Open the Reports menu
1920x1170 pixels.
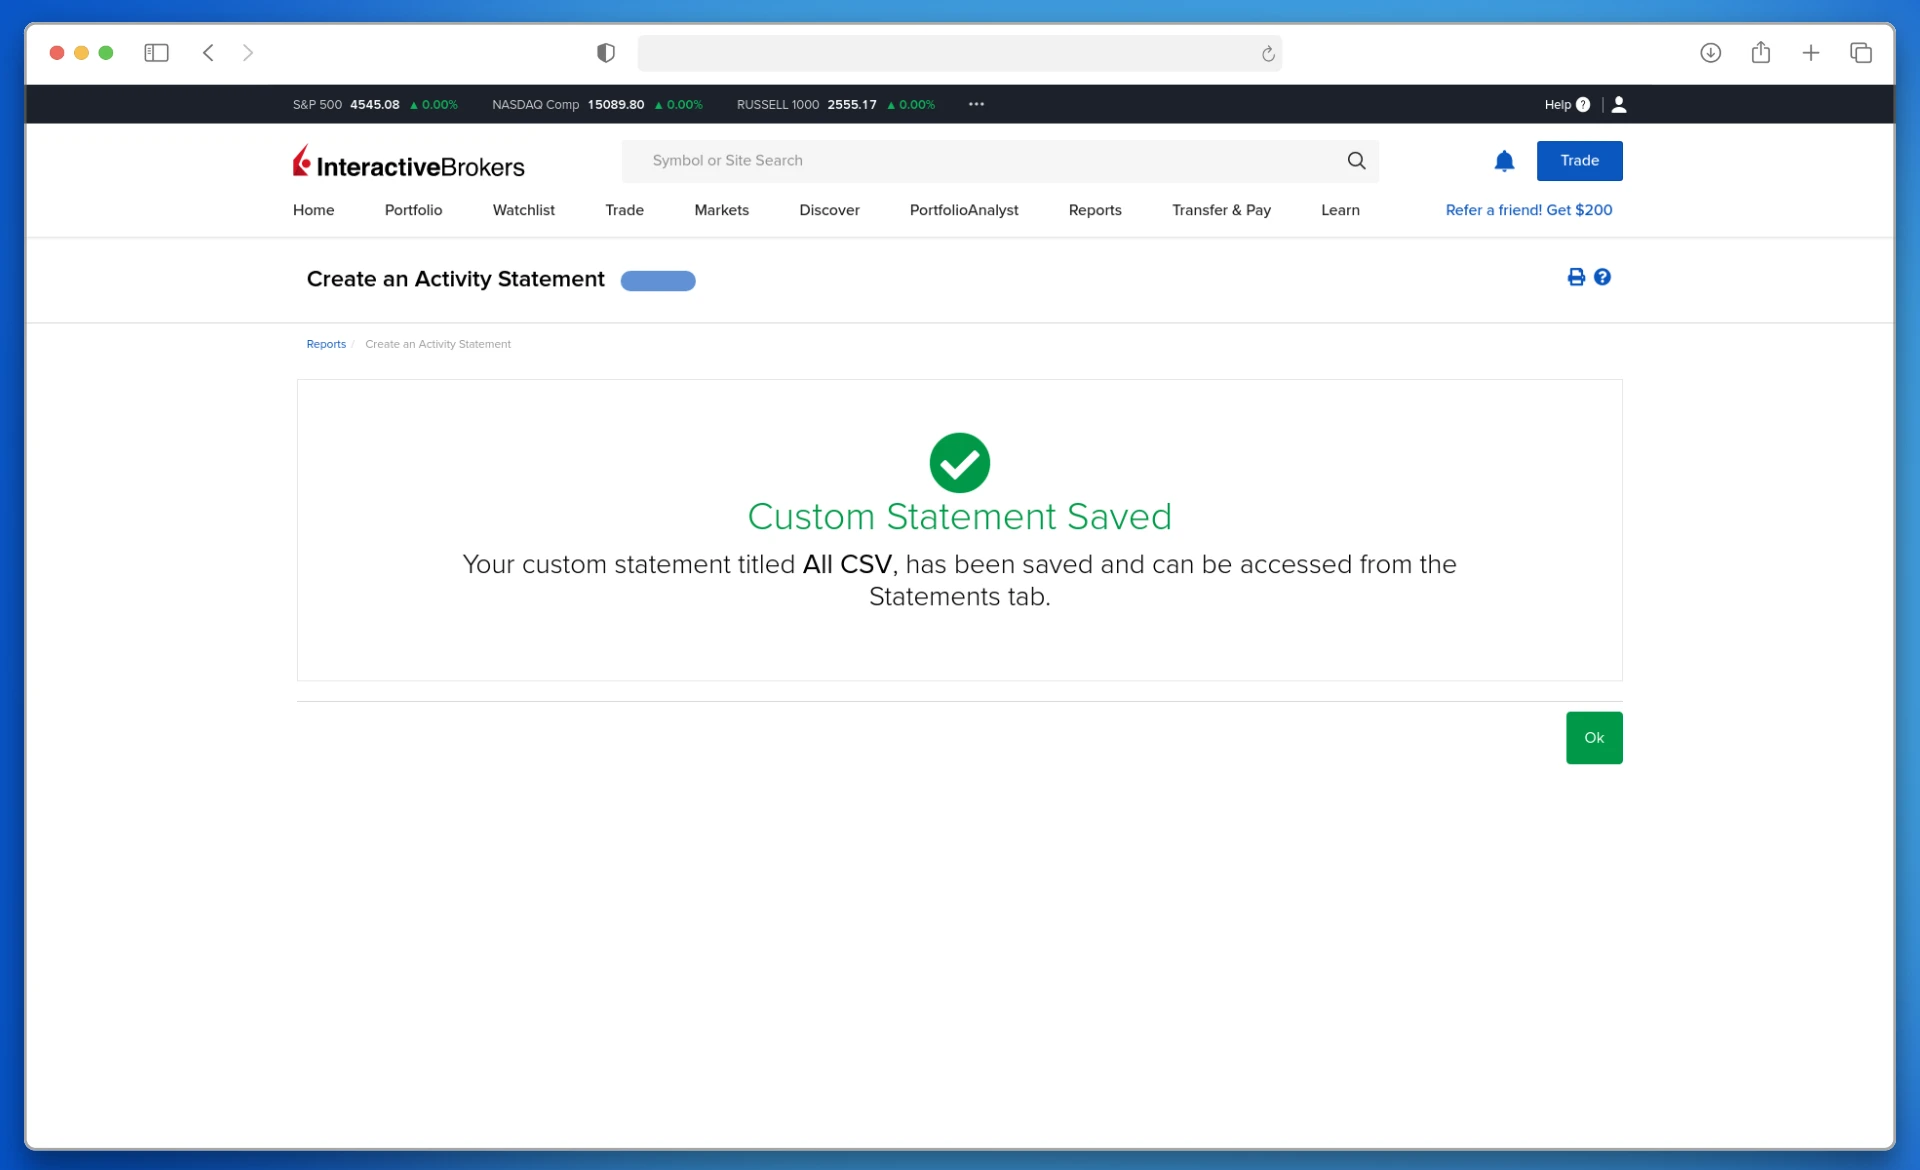tap(1094, 210)
